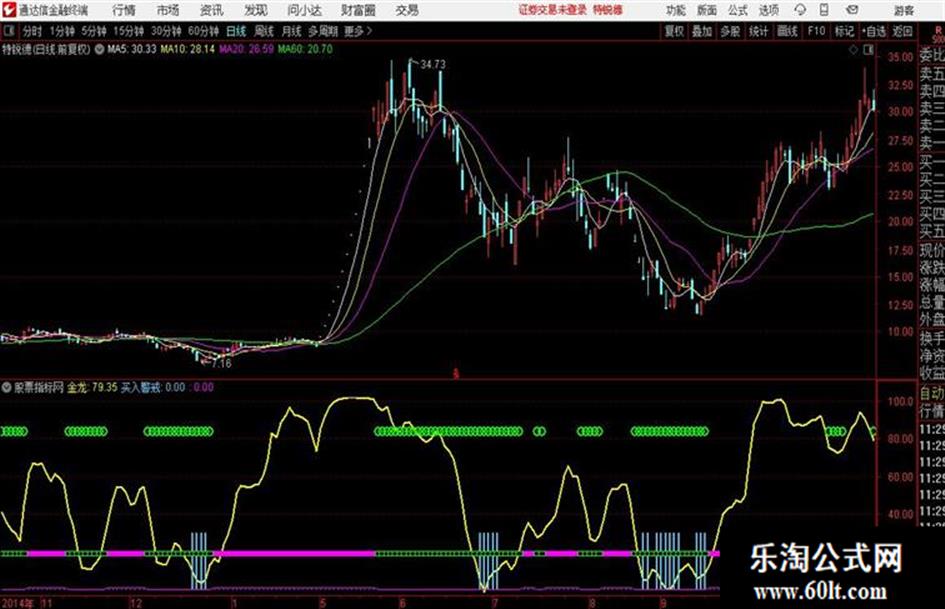Click the 标记 mark button

pyautogui.click(x=844, y=31)
